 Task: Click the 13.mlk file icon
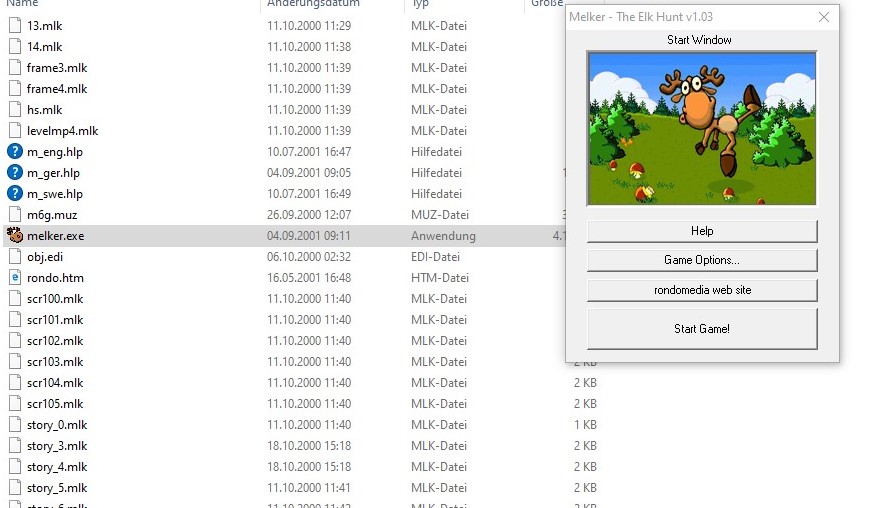click(x=15, y=26)
